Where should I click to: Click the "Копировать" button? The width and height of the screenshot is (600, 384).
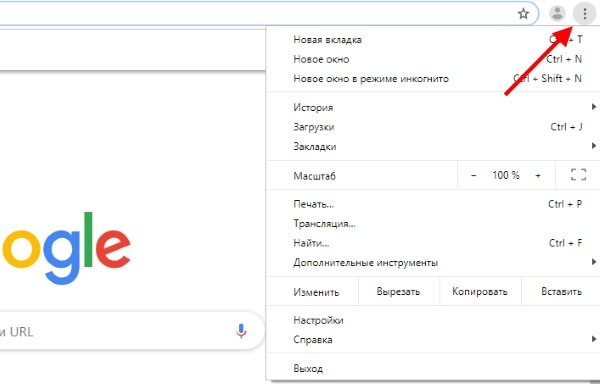tap(480, 291)
